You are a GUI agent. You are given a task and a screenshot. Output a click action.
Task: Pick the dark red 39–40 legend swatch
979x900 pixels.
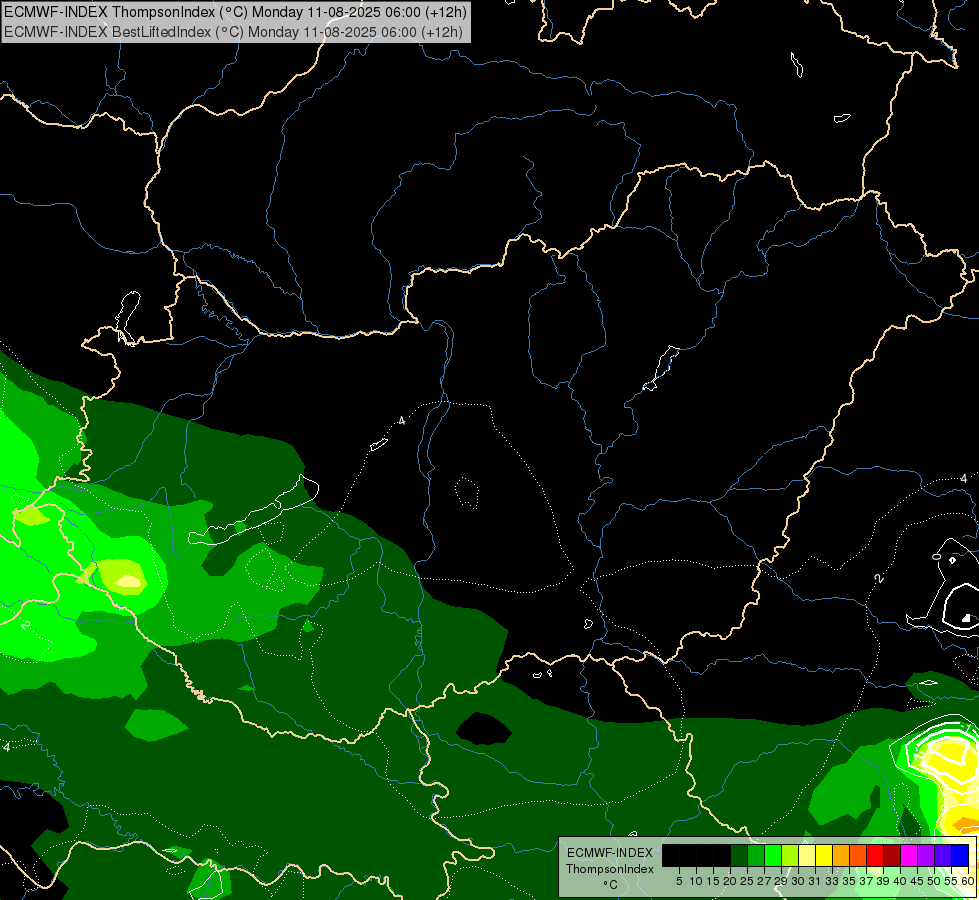[892, 855]
